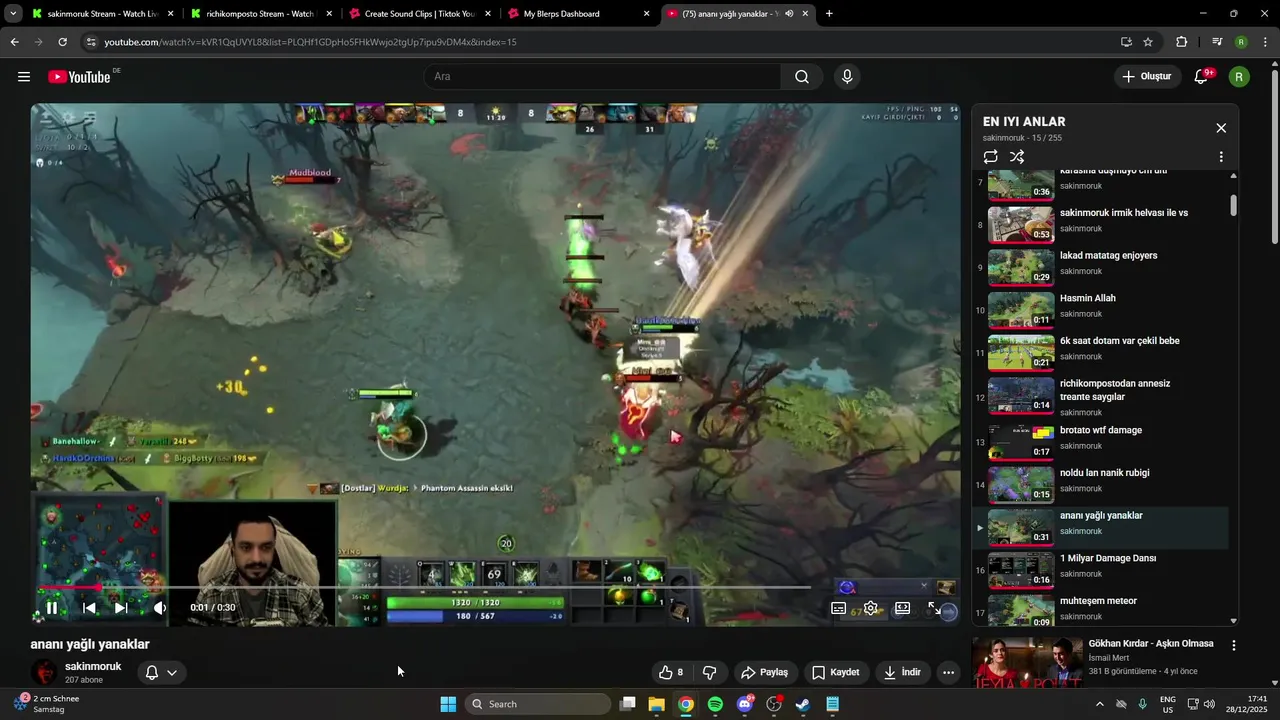The image size is (1280, 720).
Task: Save video with Kaydet button
Action: point(836,672)
